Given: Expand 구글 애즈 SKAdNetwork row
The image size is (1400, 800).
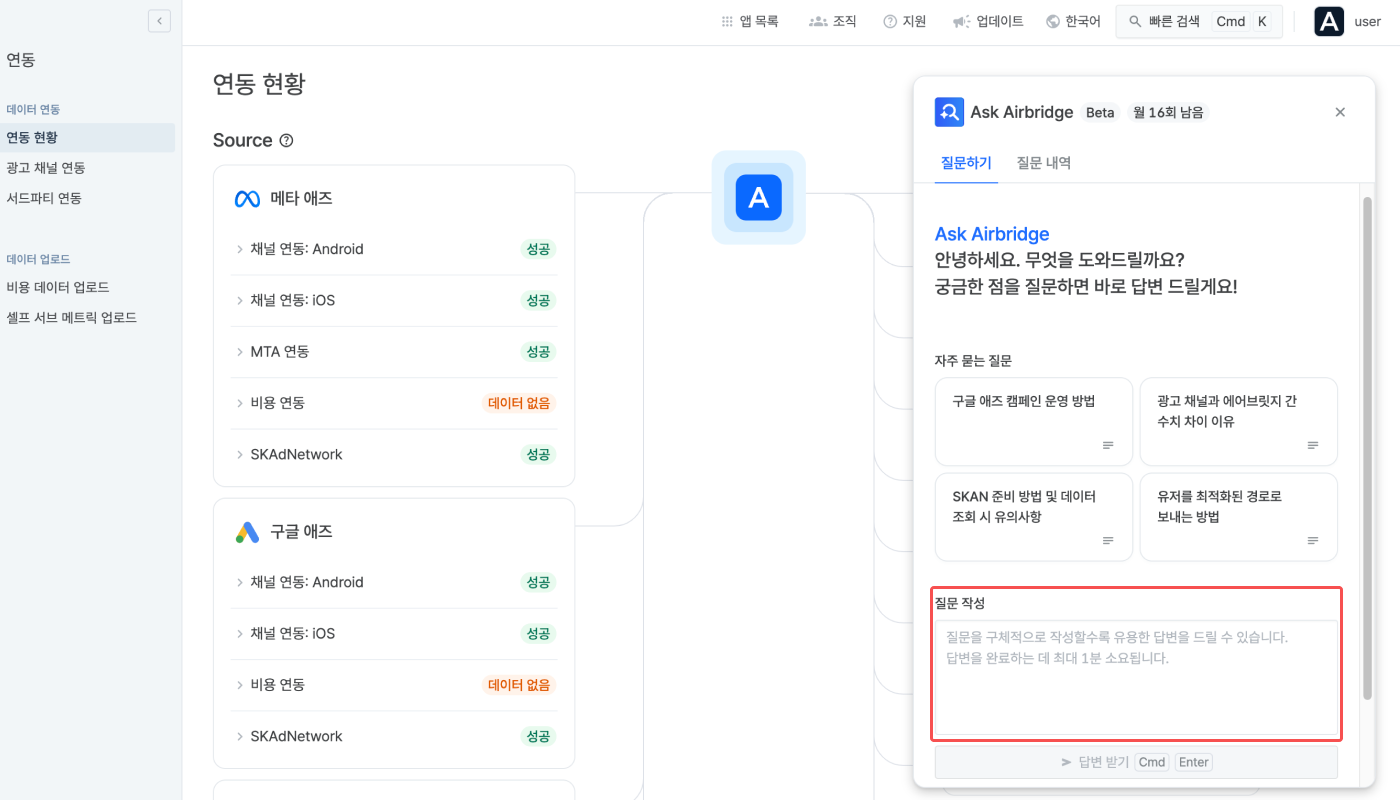Looking at the screenshot, I should click(x=394, y=736).
